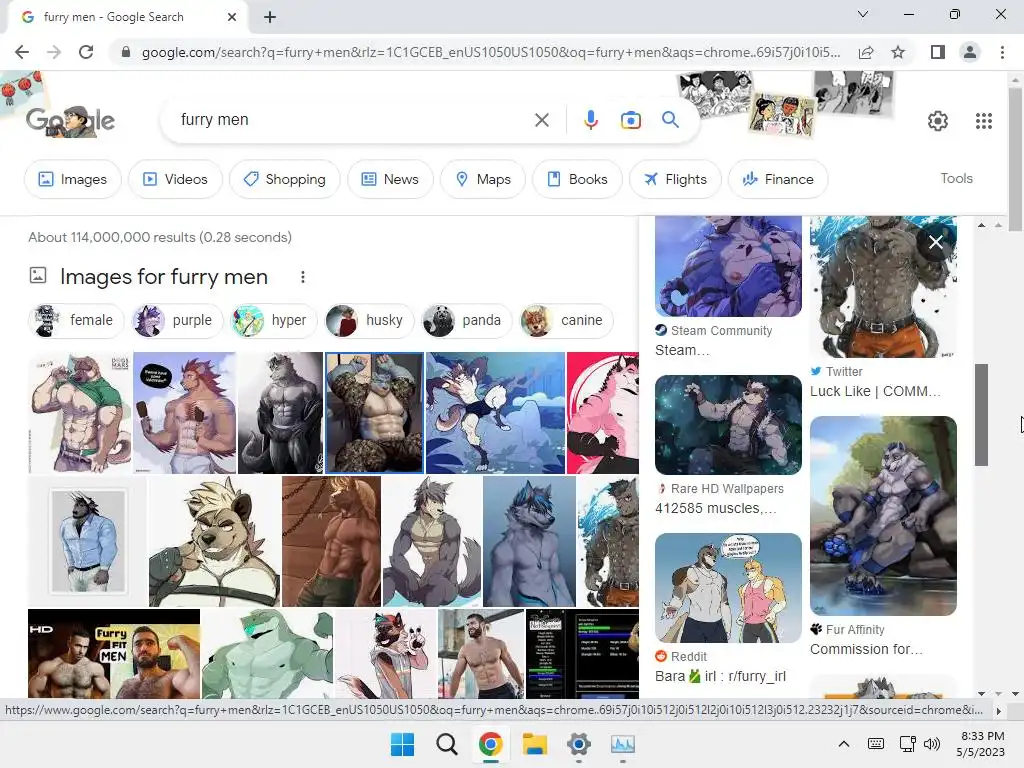Open more options for Images section
The image size is (1024, 768).
pyautogui.click(x=302, y=277)
